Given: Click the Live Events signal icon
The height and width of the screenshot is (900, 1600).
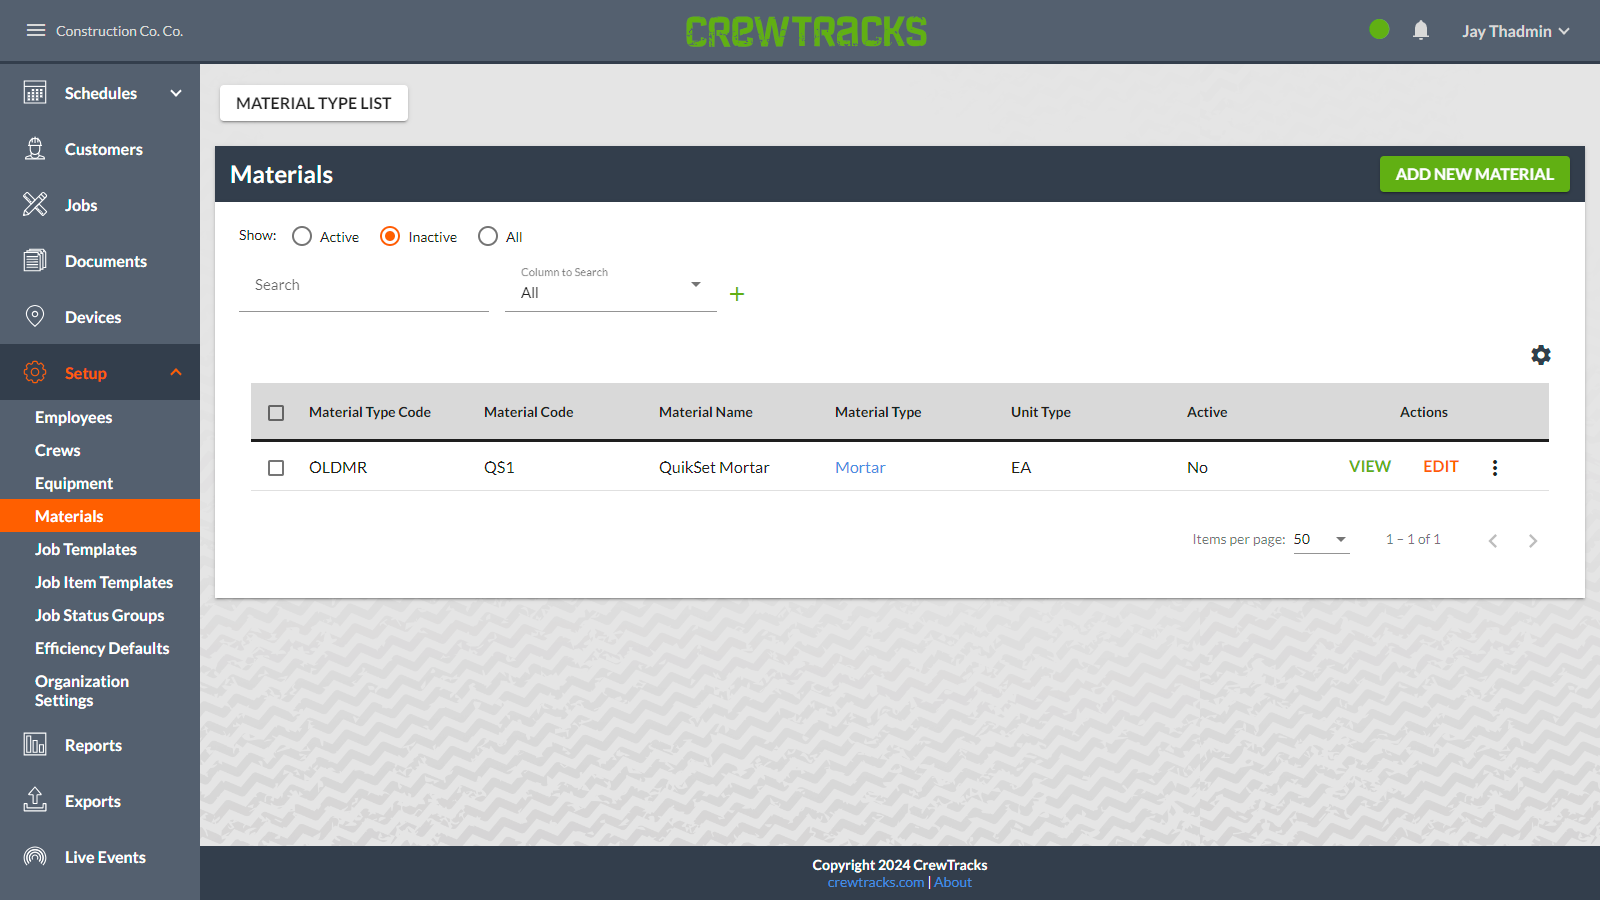Looking at the screenshot, I should pos(35,857).
